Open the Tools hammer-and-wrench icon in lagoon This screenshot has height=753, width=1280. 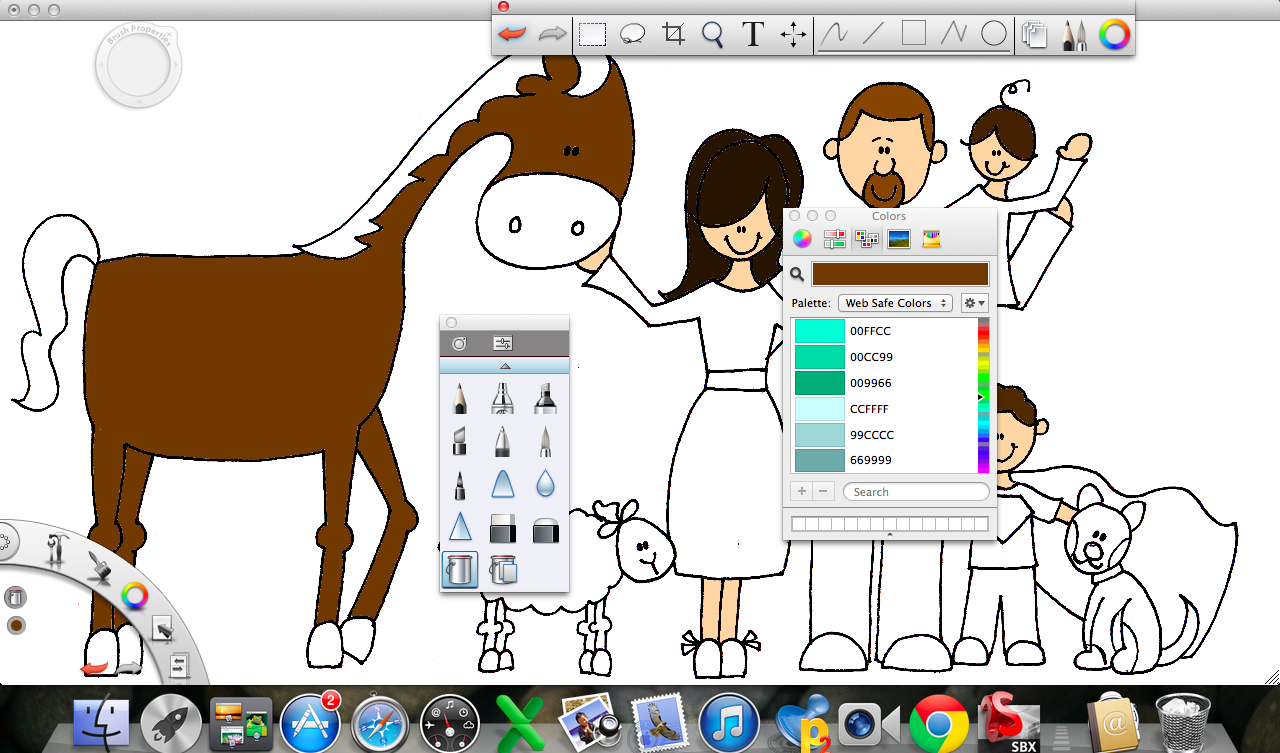click(x=58, y=547)
